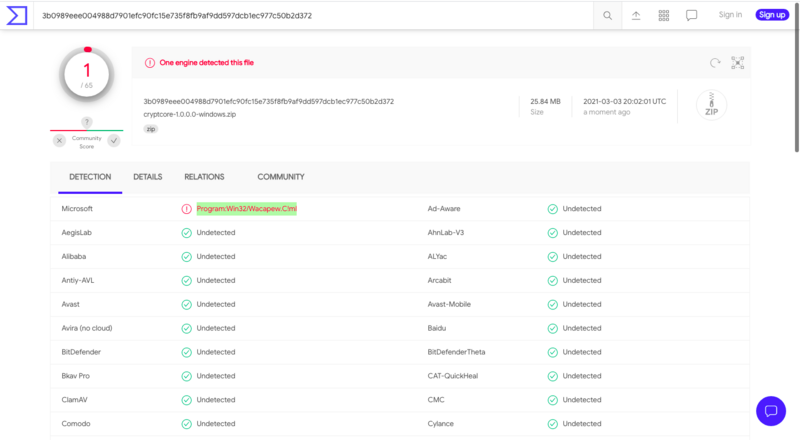Screen dimensions: 800x440
Task: Vote harmless with community checkmark icon
Action: point(114,140)
